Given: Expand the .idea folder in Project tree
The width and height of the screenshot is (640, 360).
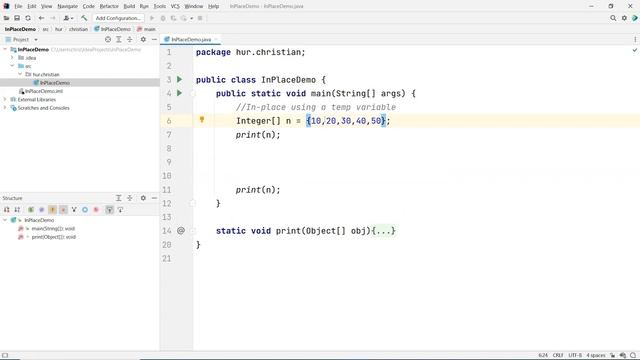Looking at the screenshot, I should point(12,58).
